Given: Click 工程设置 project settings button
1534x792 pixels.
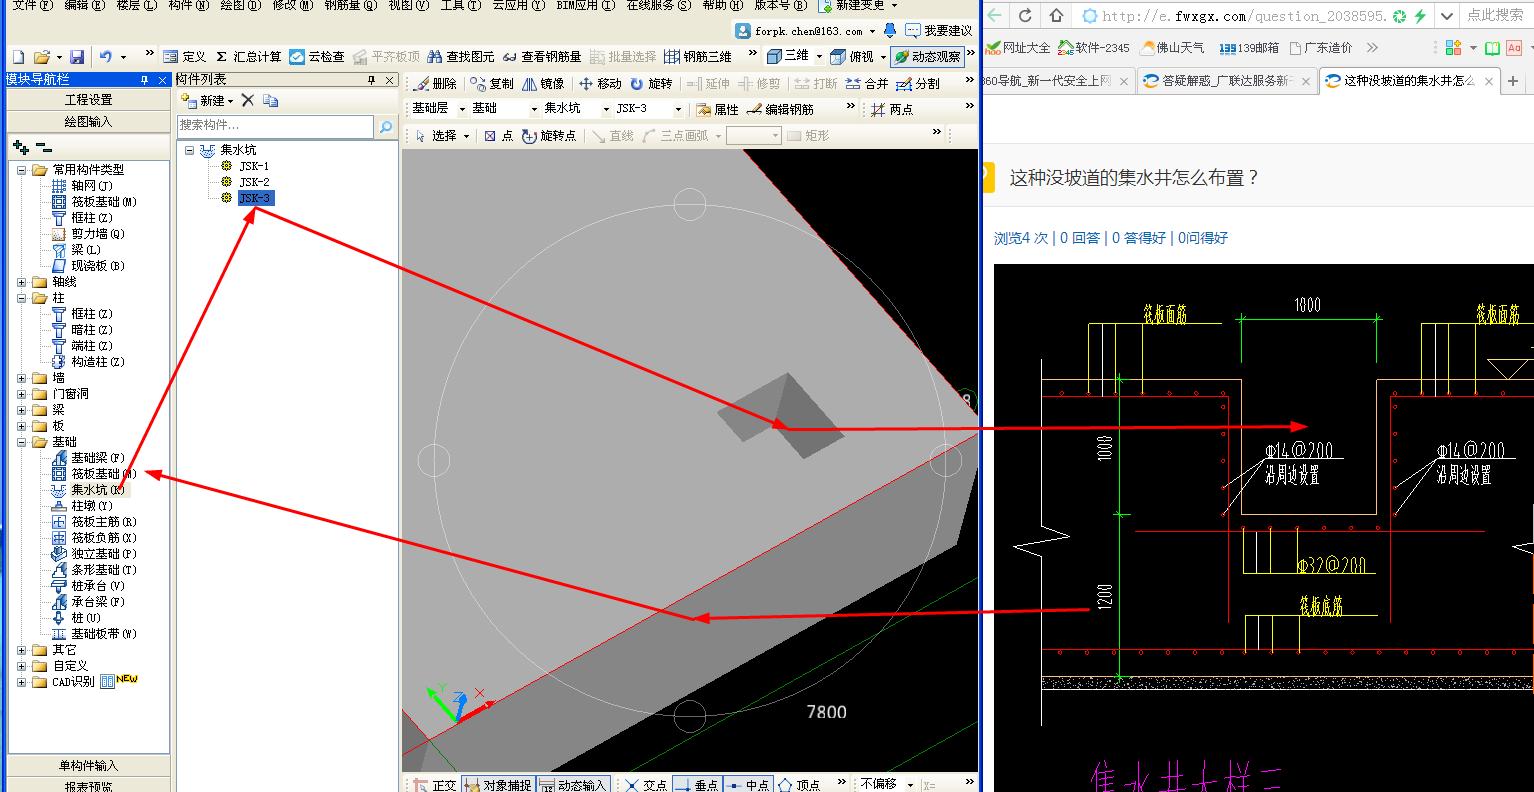Looking at the screenshot, I should 89,100.
